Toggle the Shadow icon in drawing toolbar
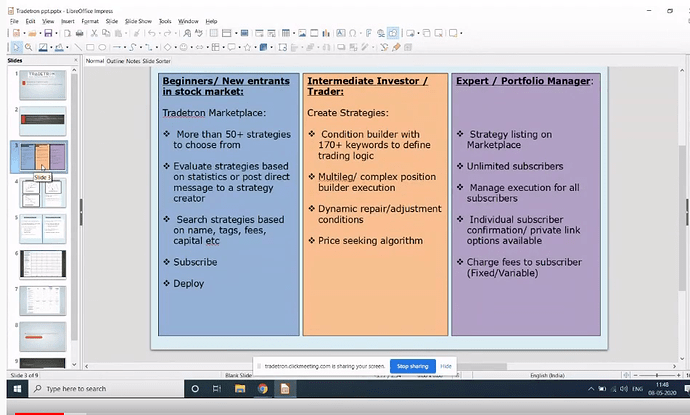690x415 pixels. (x=341, y=47)
